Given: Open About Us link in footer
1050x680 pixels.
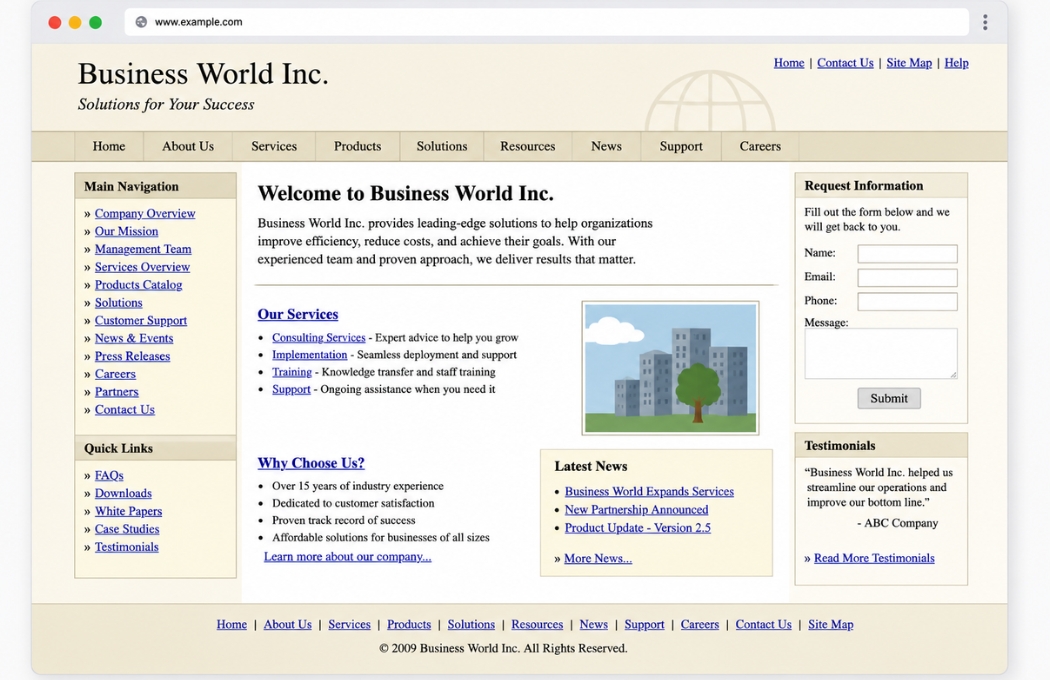Looking at the screenshot, I should (287, 624).
